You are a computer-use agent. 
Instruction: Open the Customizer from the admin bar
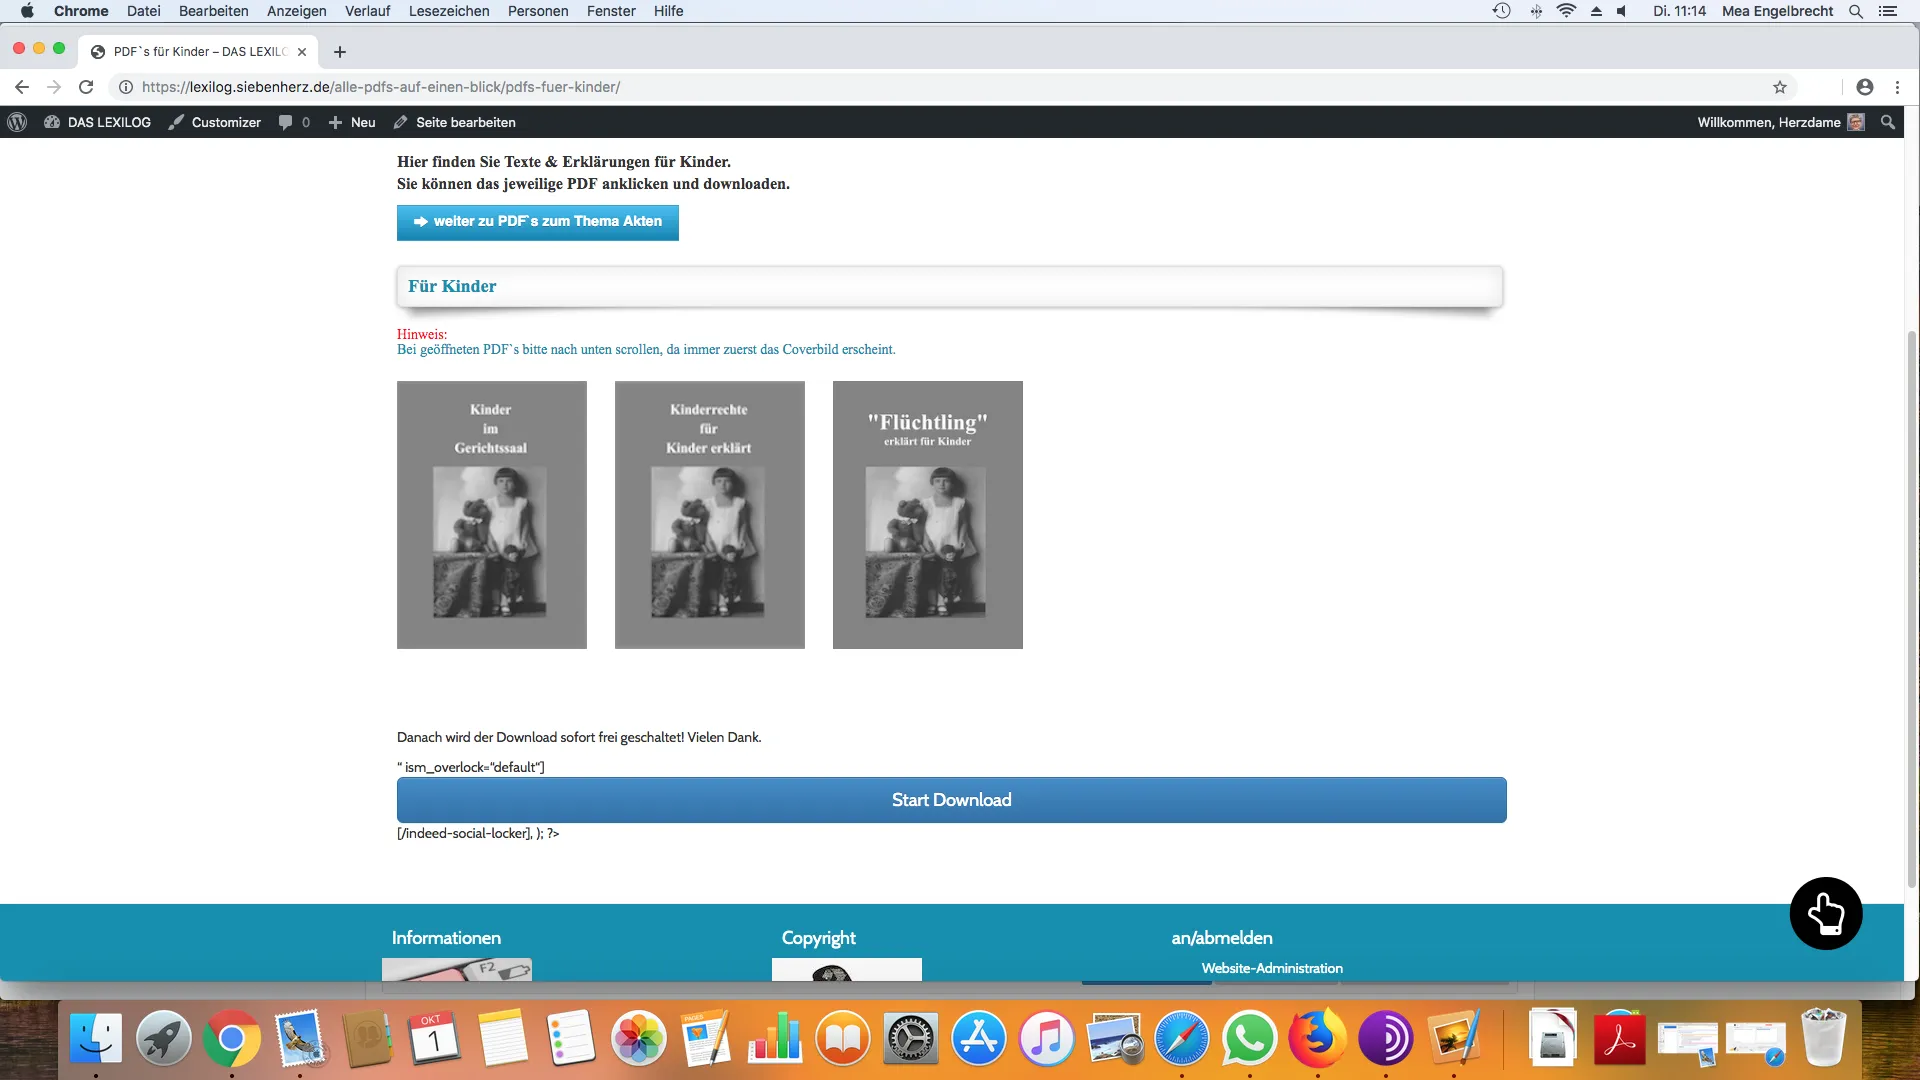pos(215,122)
